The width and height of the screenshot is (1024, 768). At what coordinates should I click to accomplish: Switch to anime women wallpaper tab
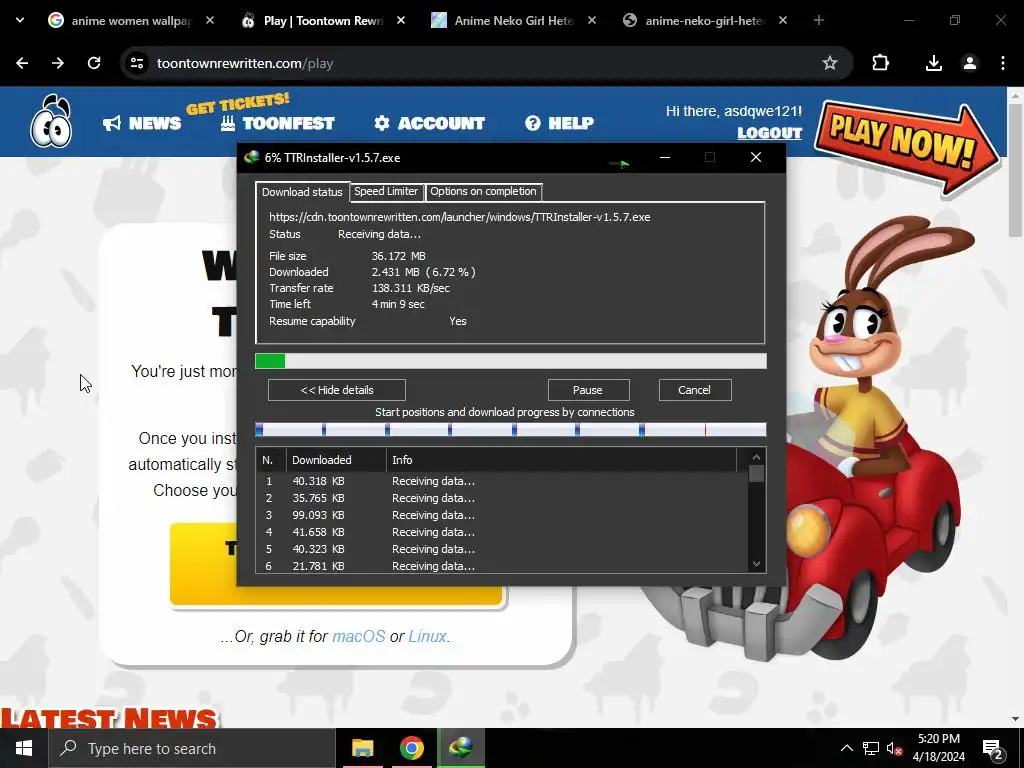click(131, 21)
